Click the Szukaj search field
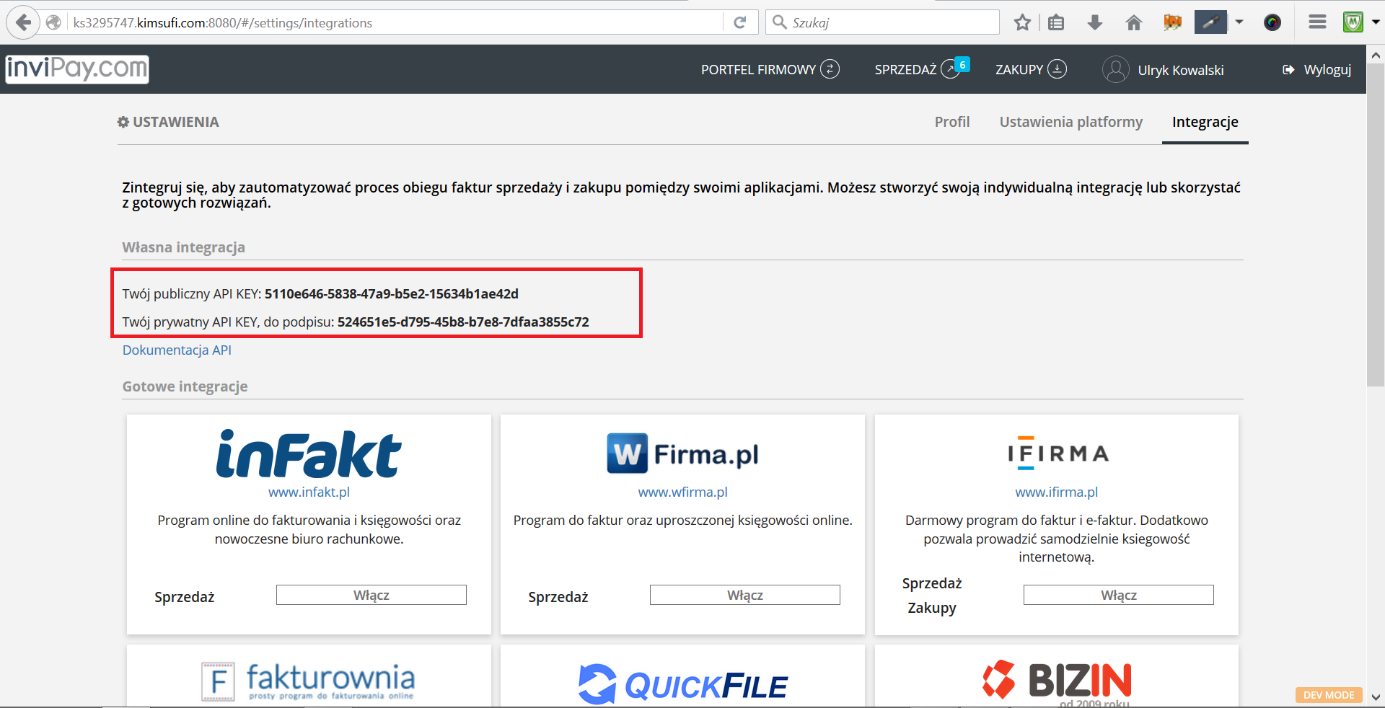Viewport: 1385px width, 708px height. pos(882,22)
